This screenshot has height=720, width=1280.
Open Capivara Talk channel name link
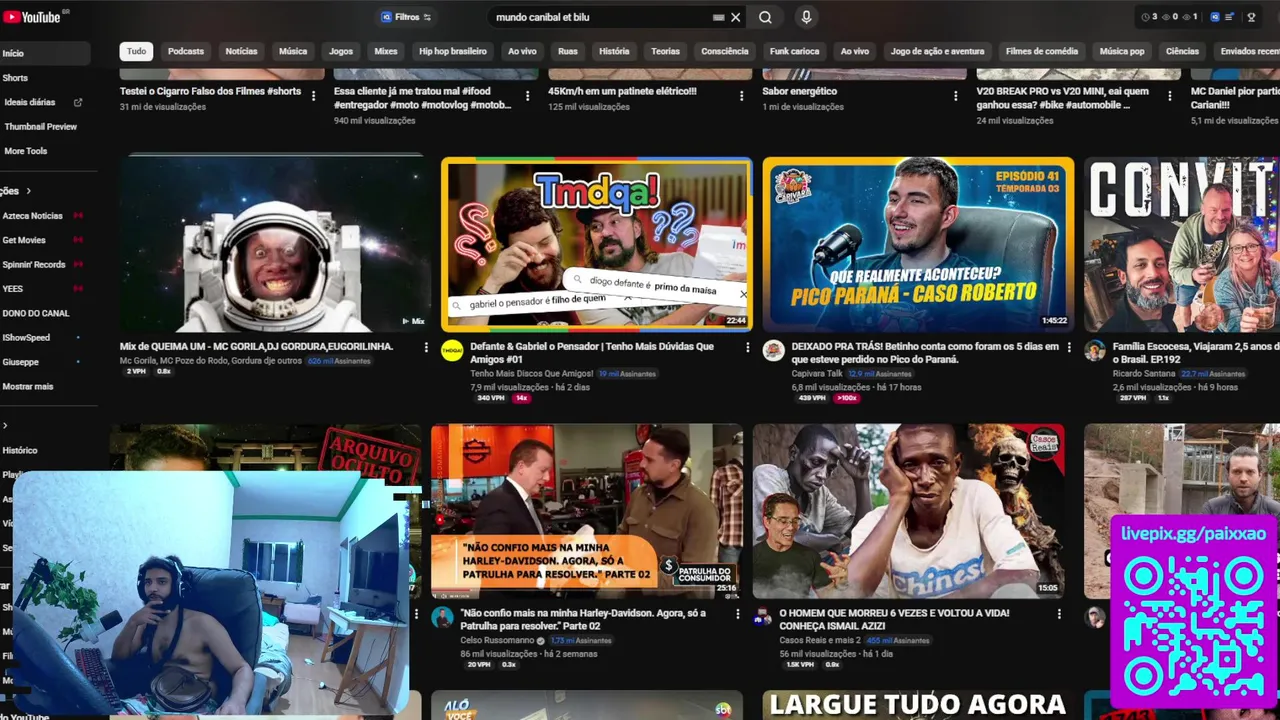(x=817, y=374)
